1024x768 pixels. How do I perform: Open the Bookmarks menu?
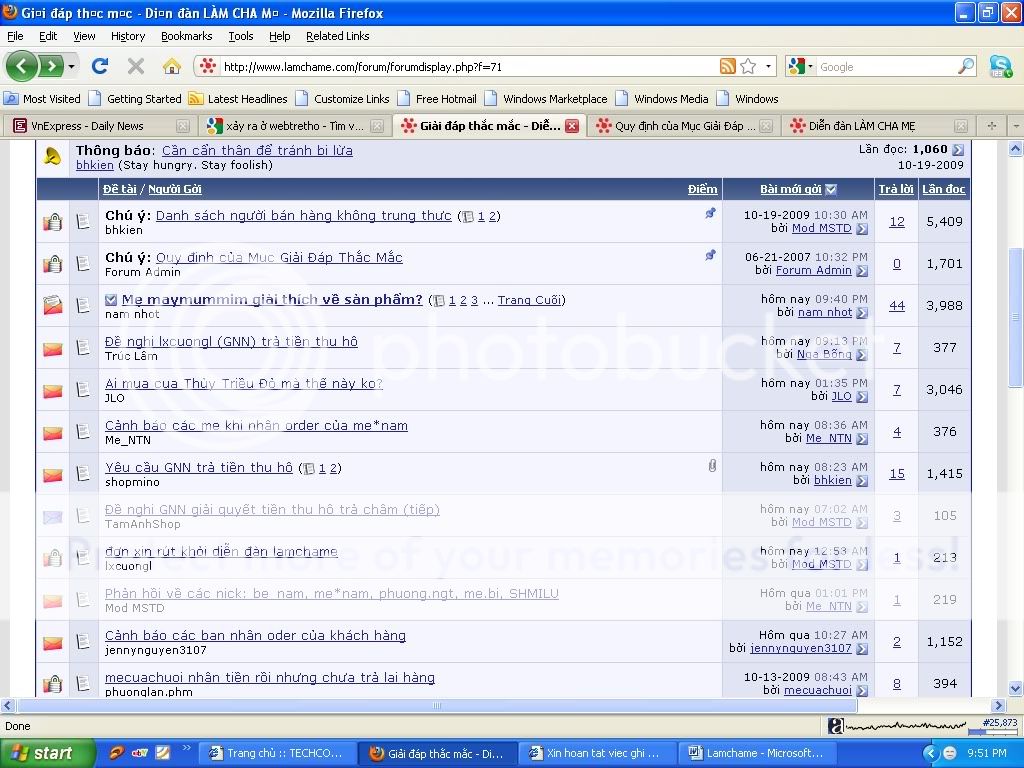click(186, 36)
